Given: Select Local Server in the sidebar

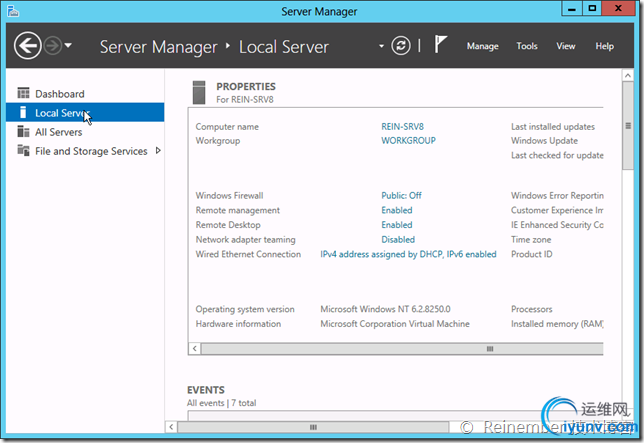Looking at the screenshot, I should click(85, 112).
